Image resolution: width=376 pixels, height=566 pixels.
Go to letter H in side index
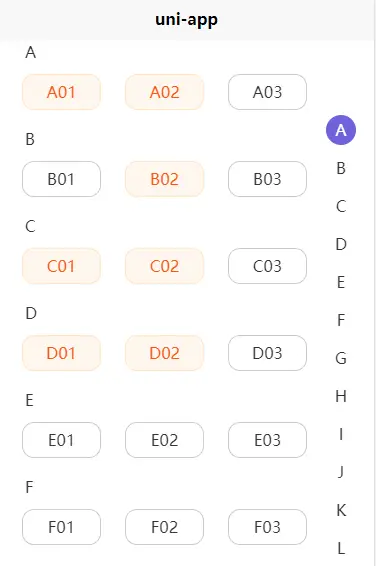(x=341, y=396)
